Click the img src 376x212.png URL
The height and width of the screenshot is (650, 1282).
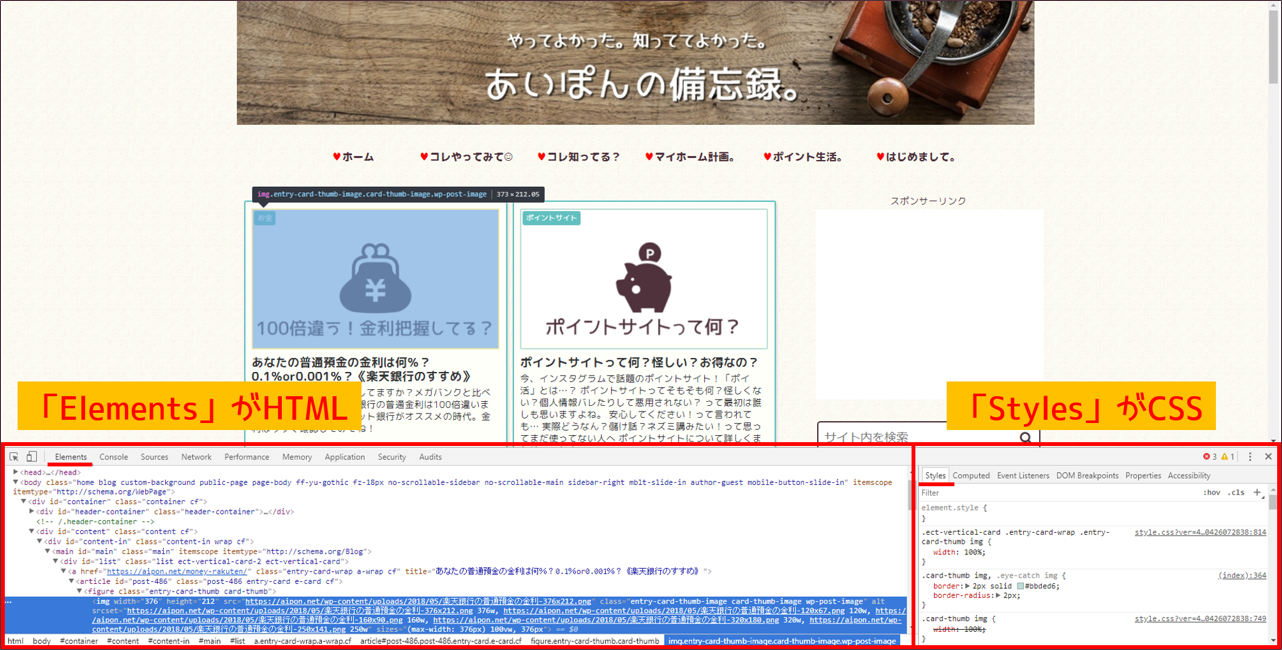click(x=418, y=601)
